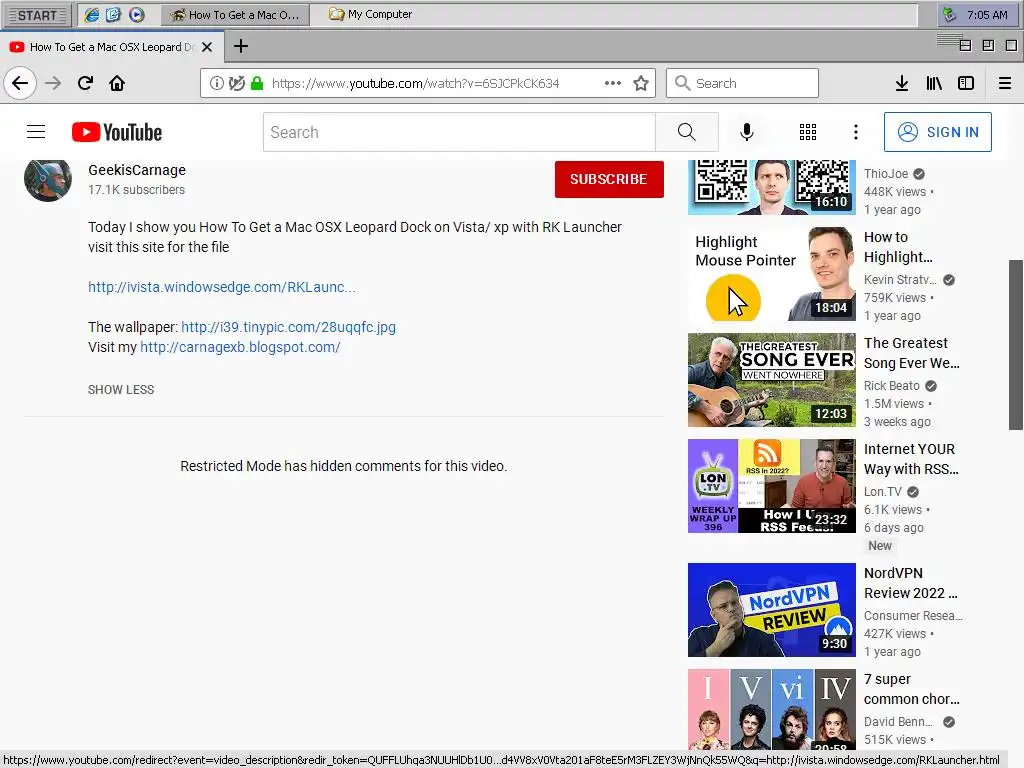Search with your voice microphone icon
This screenshot has width=1024, height=768.
click(x=746, y=132)
